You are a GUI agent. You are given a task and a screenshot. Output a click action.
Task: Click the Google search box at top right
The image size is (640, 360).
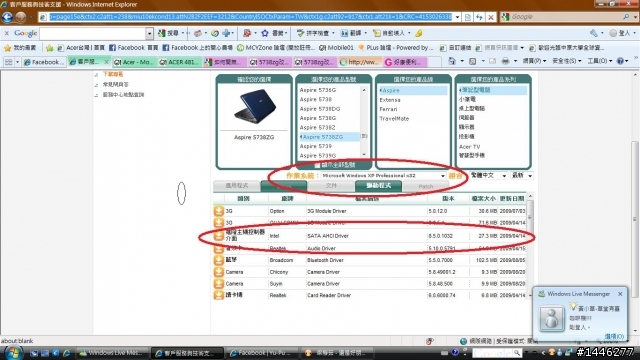[566, 17]
